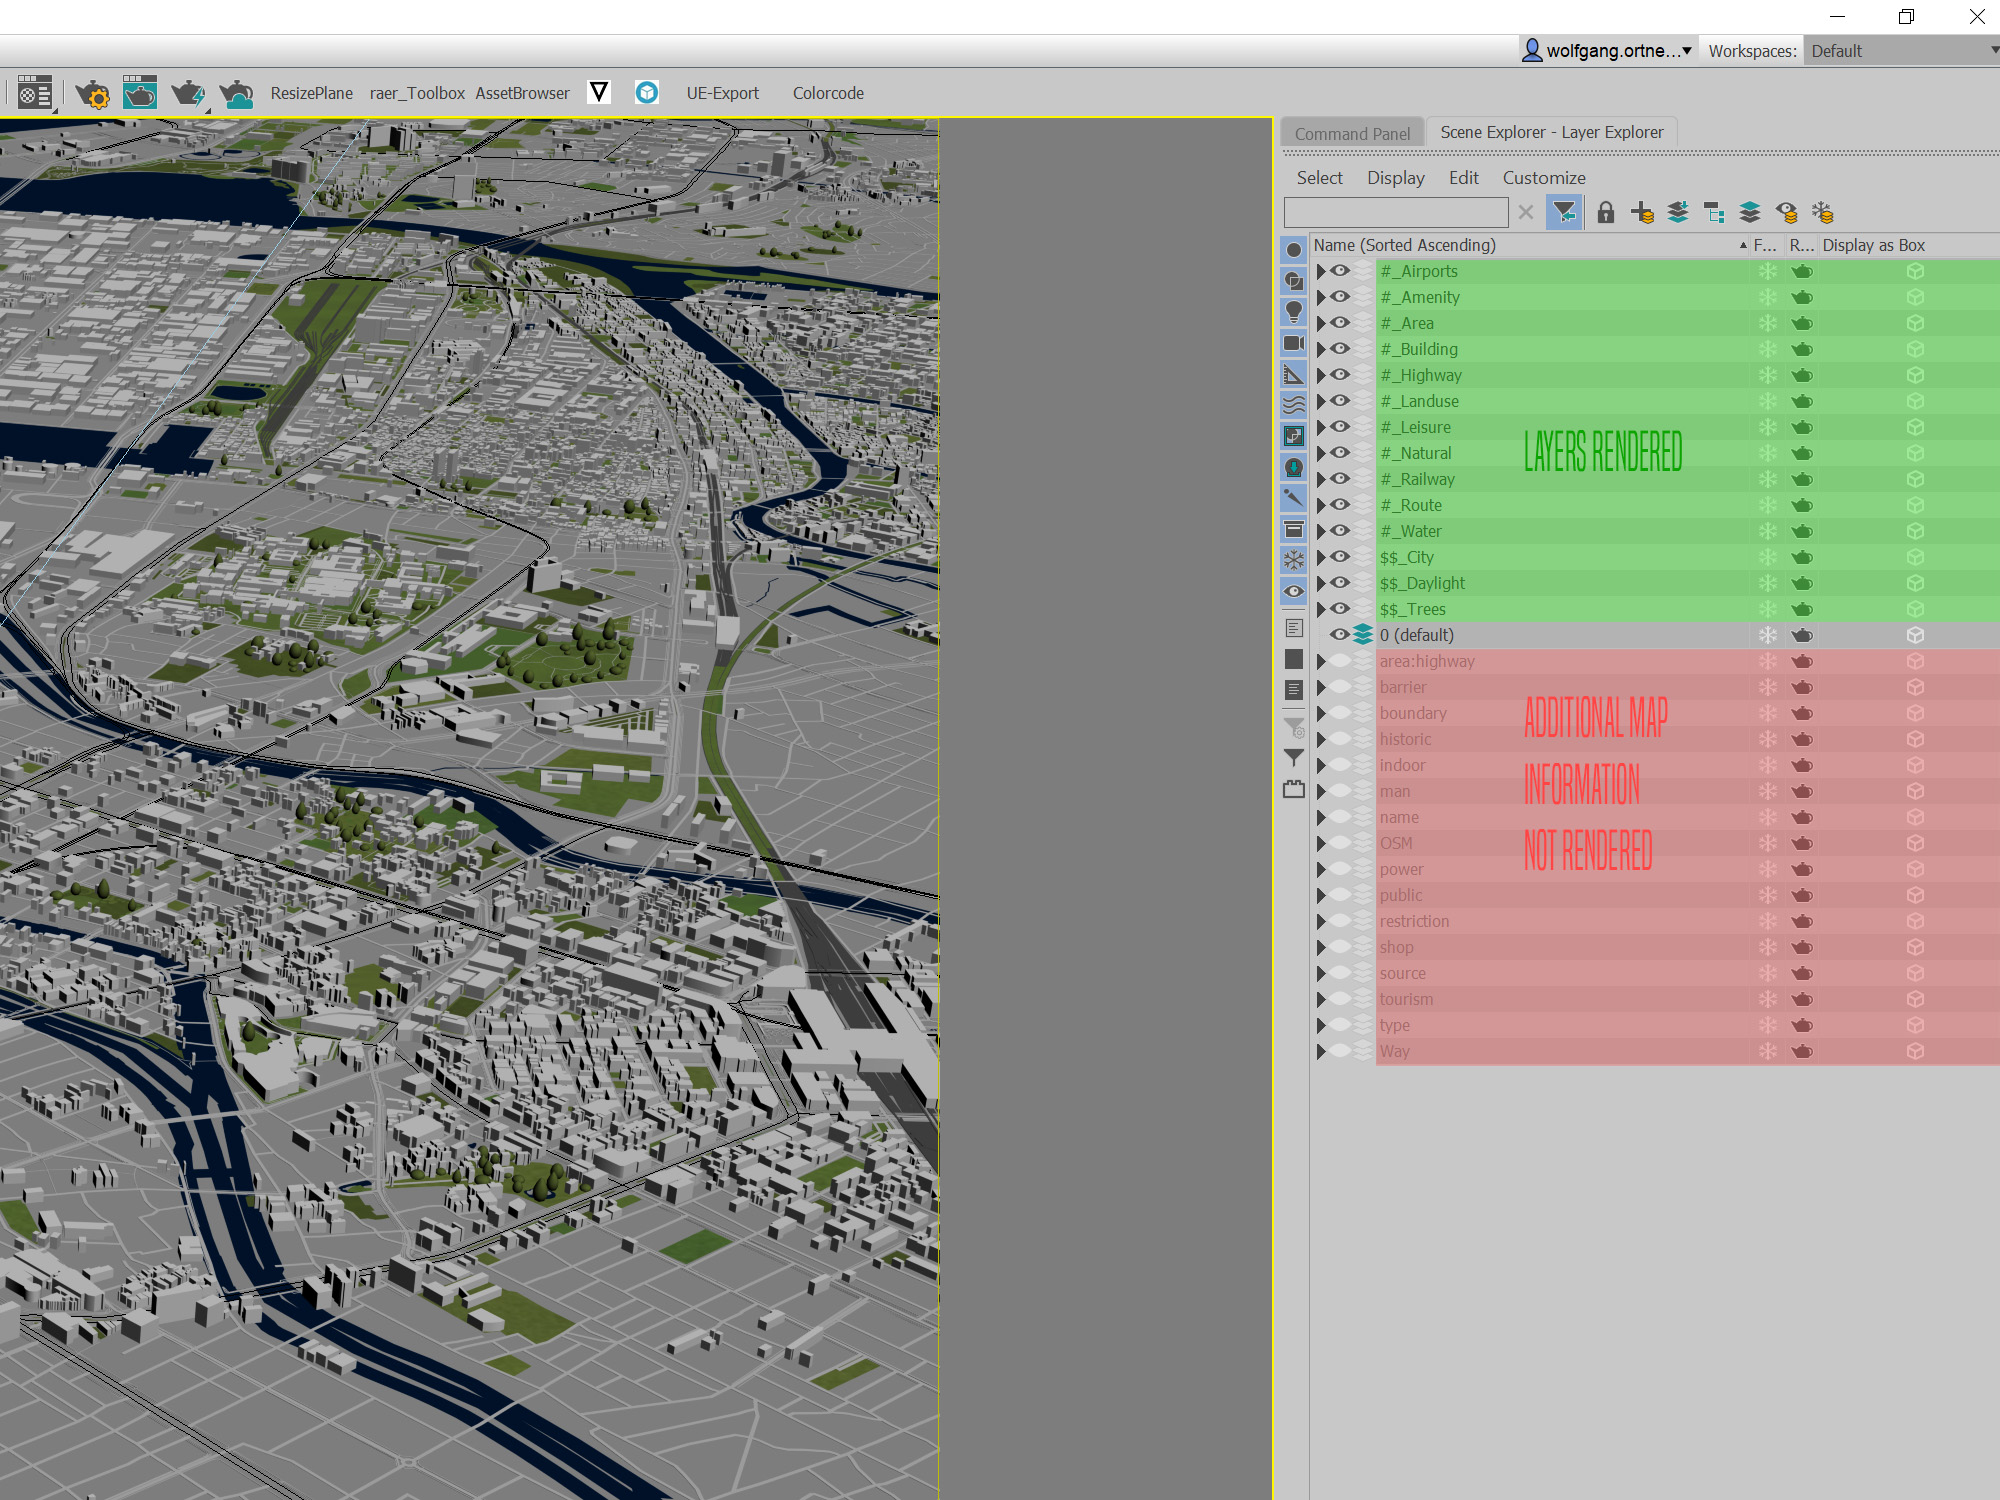Switch to the Command Panel tab
The width and height of the screenshot is (2000, 1500).
tap(1352, 133)
